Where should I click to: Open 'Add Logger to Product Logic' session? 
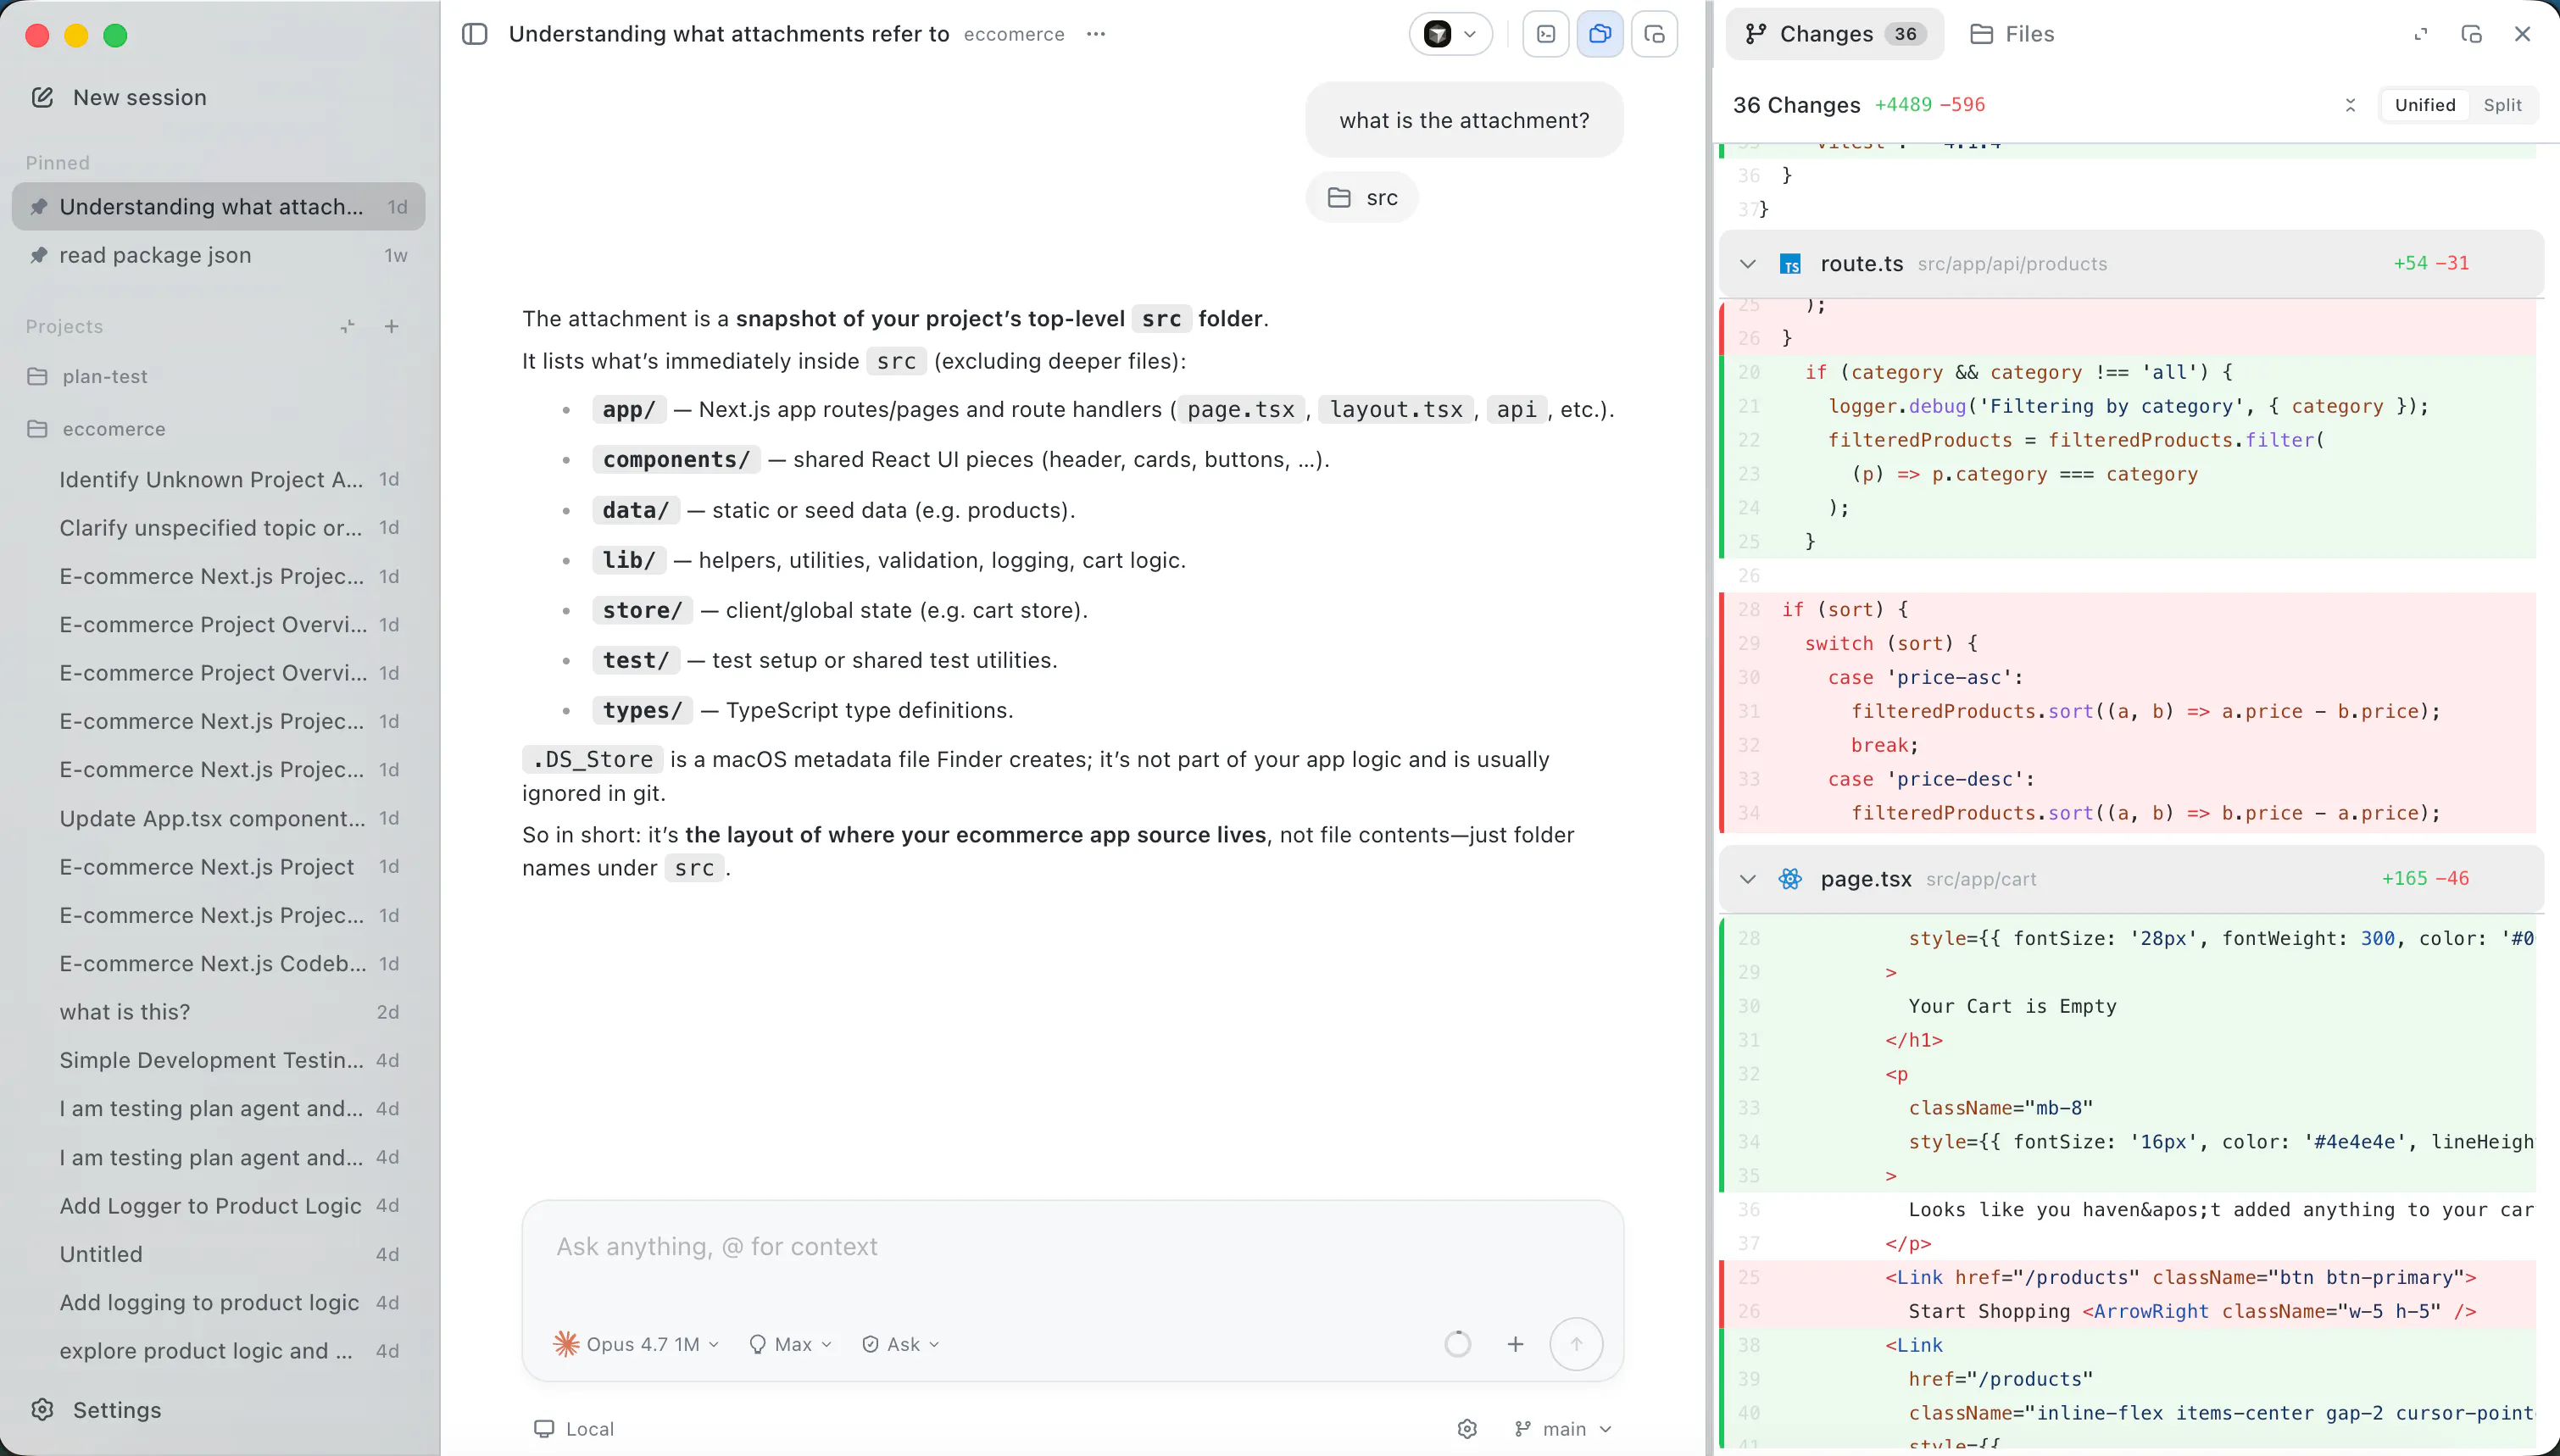218,1206
